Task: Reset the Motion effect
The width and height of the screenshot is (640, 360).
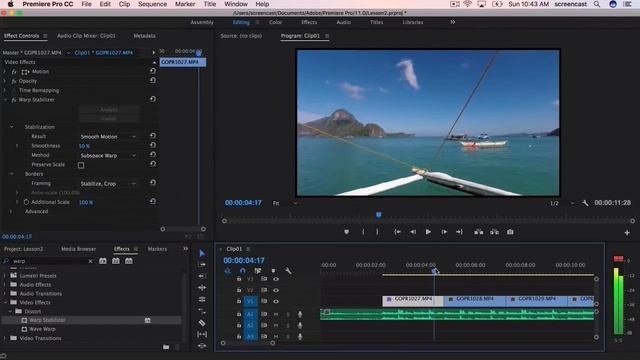Action: point(153,71)
